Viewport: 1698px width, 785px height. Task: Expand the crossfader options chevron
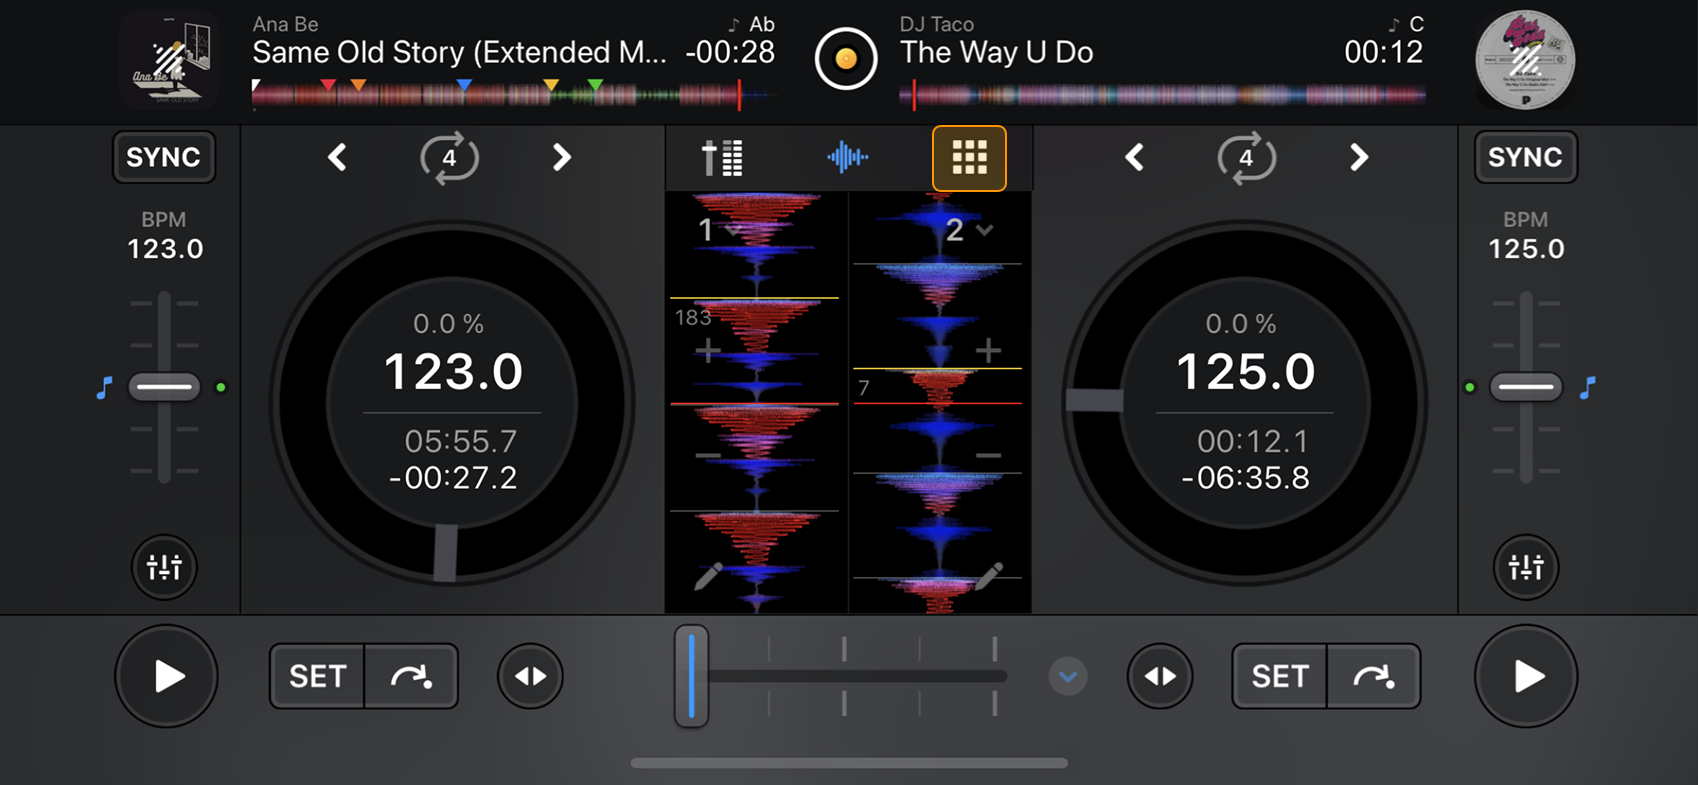tap(1068, 677)
